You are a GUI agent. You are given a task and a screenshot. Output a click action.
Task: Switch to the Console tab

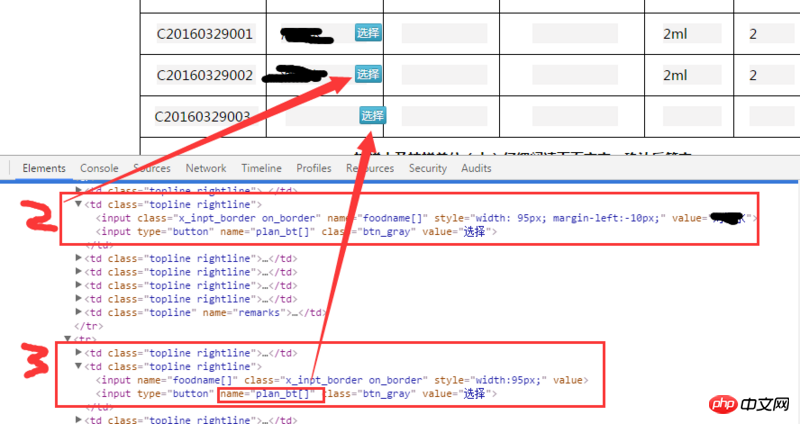[99, 168]
